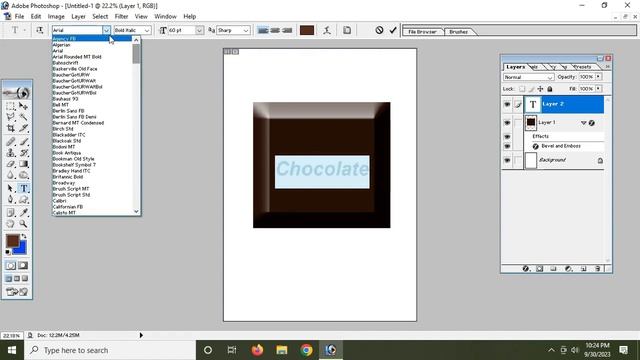Select the Zoom tool
Viewport: 640px width, 360px height.
pos(23,224)
